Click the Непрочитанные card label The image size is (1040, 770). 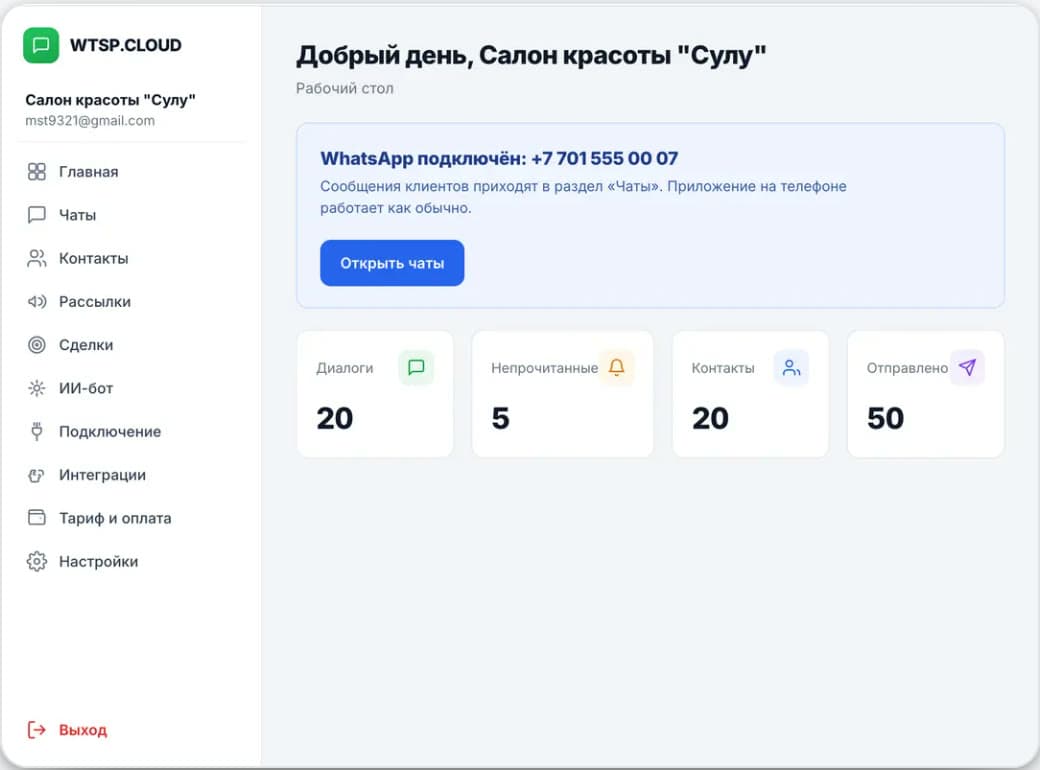click(x=545, y=368)
